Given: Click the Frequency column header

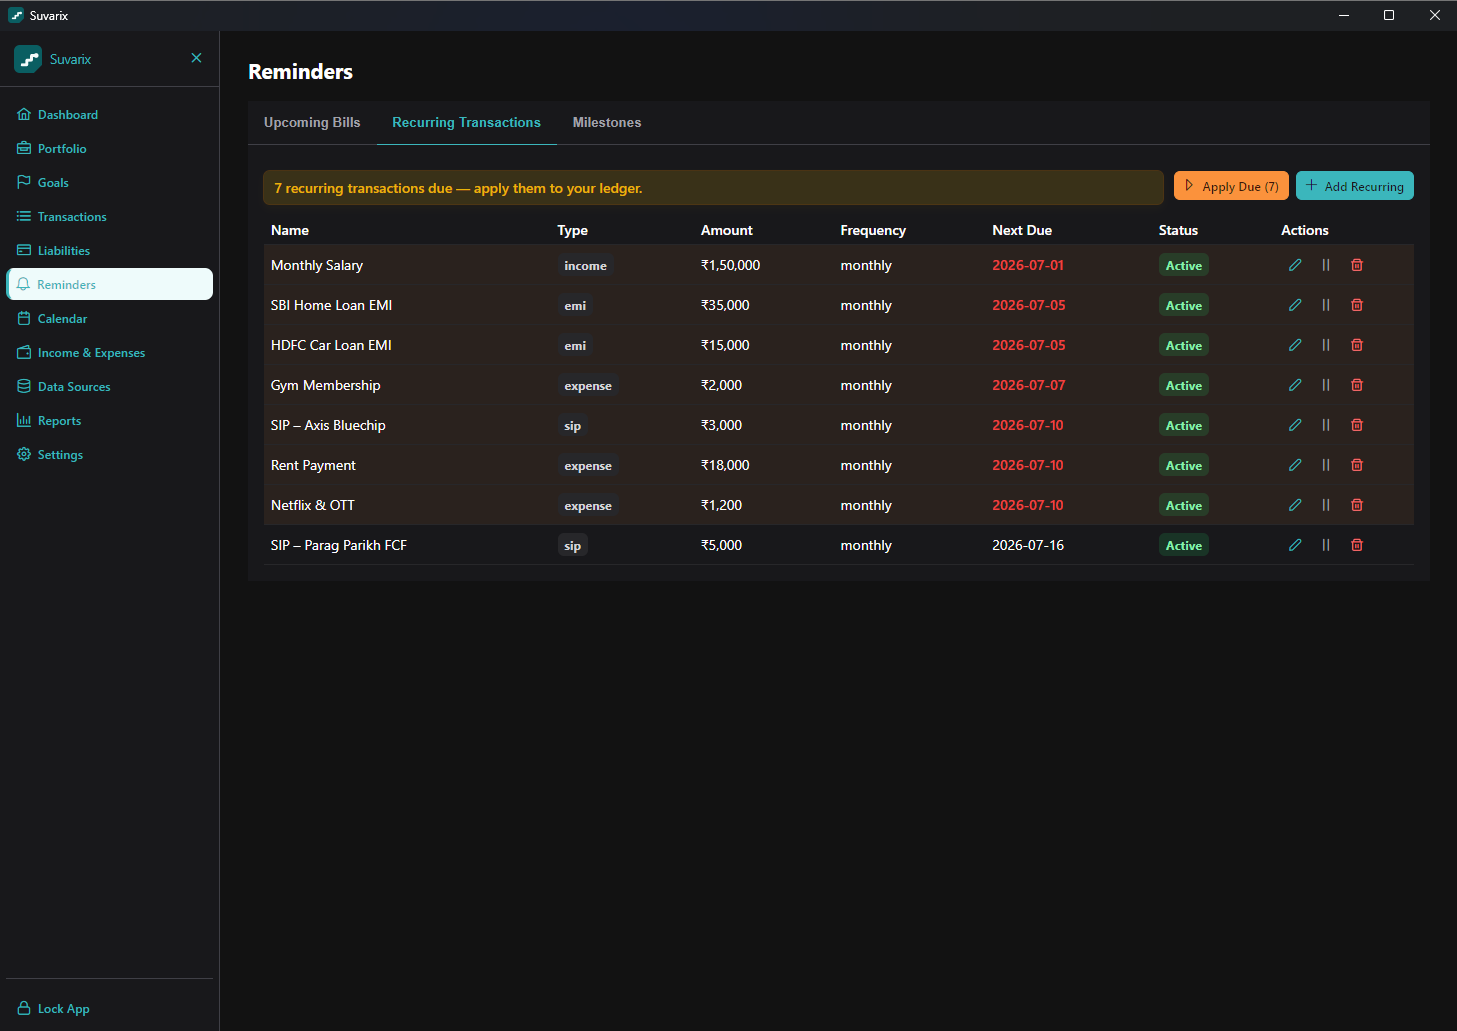Looking at the screenshot, I should [873, 230].
